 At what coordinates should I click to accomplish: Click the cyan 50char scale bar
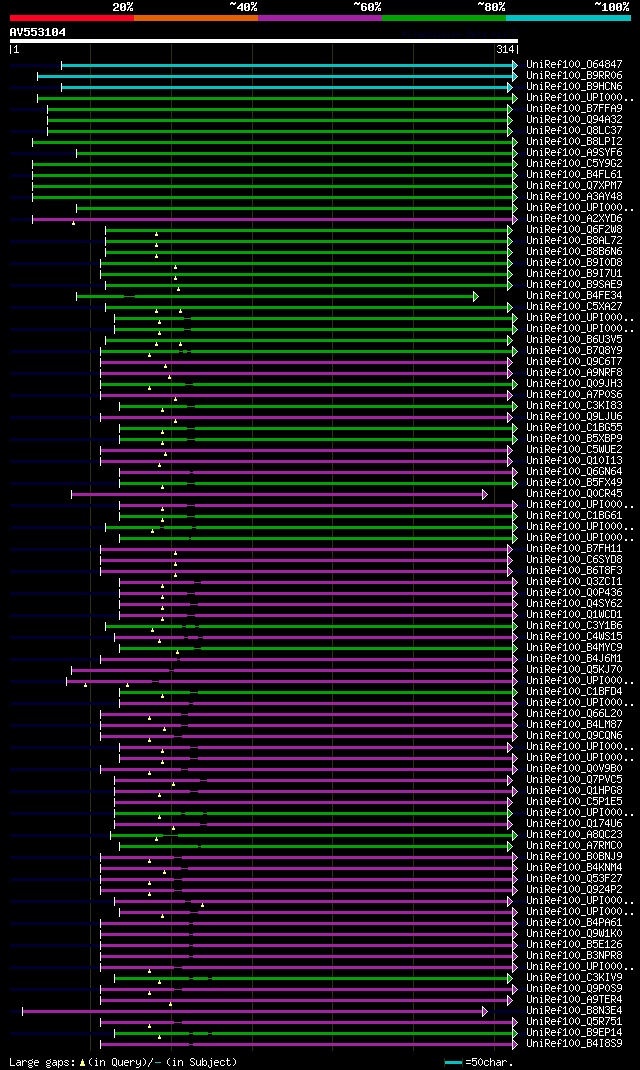(x=453, y=1062)
